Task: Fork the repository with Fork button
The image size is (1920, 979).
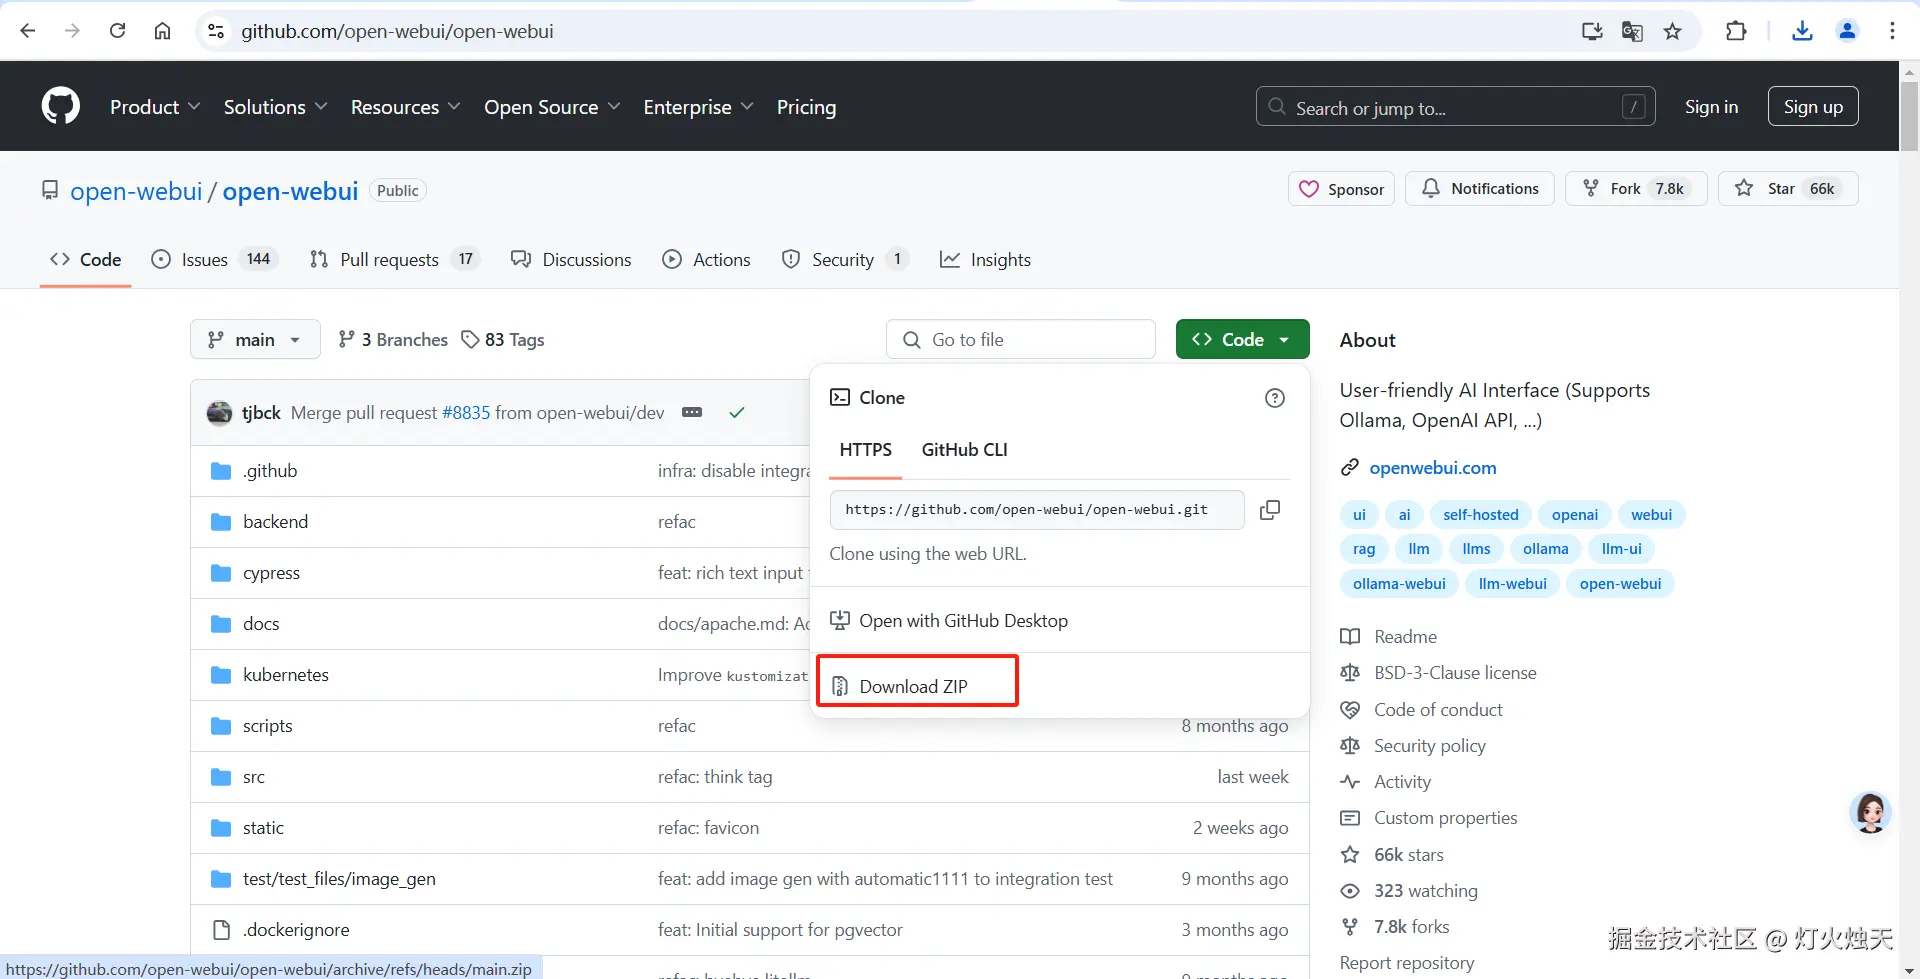Action: [1636, 189]
